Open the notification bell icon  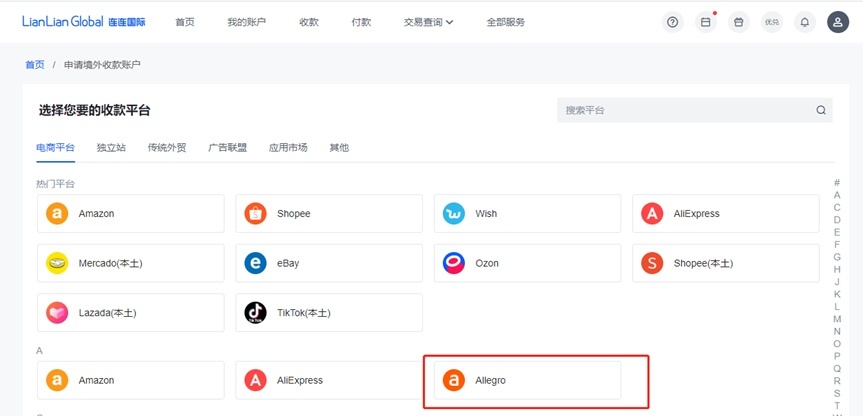point(805,23)
